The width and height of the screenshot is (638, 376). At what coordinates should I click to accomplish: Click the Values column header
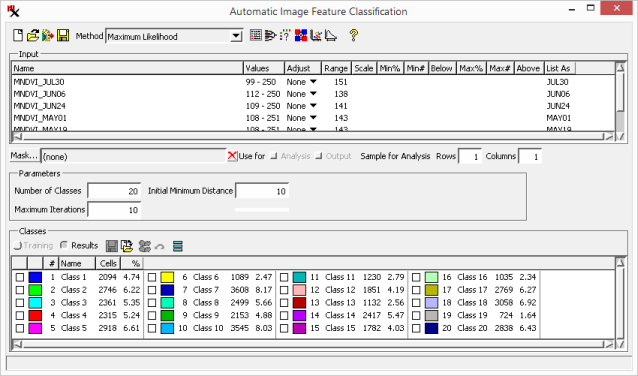pos(264,68)
